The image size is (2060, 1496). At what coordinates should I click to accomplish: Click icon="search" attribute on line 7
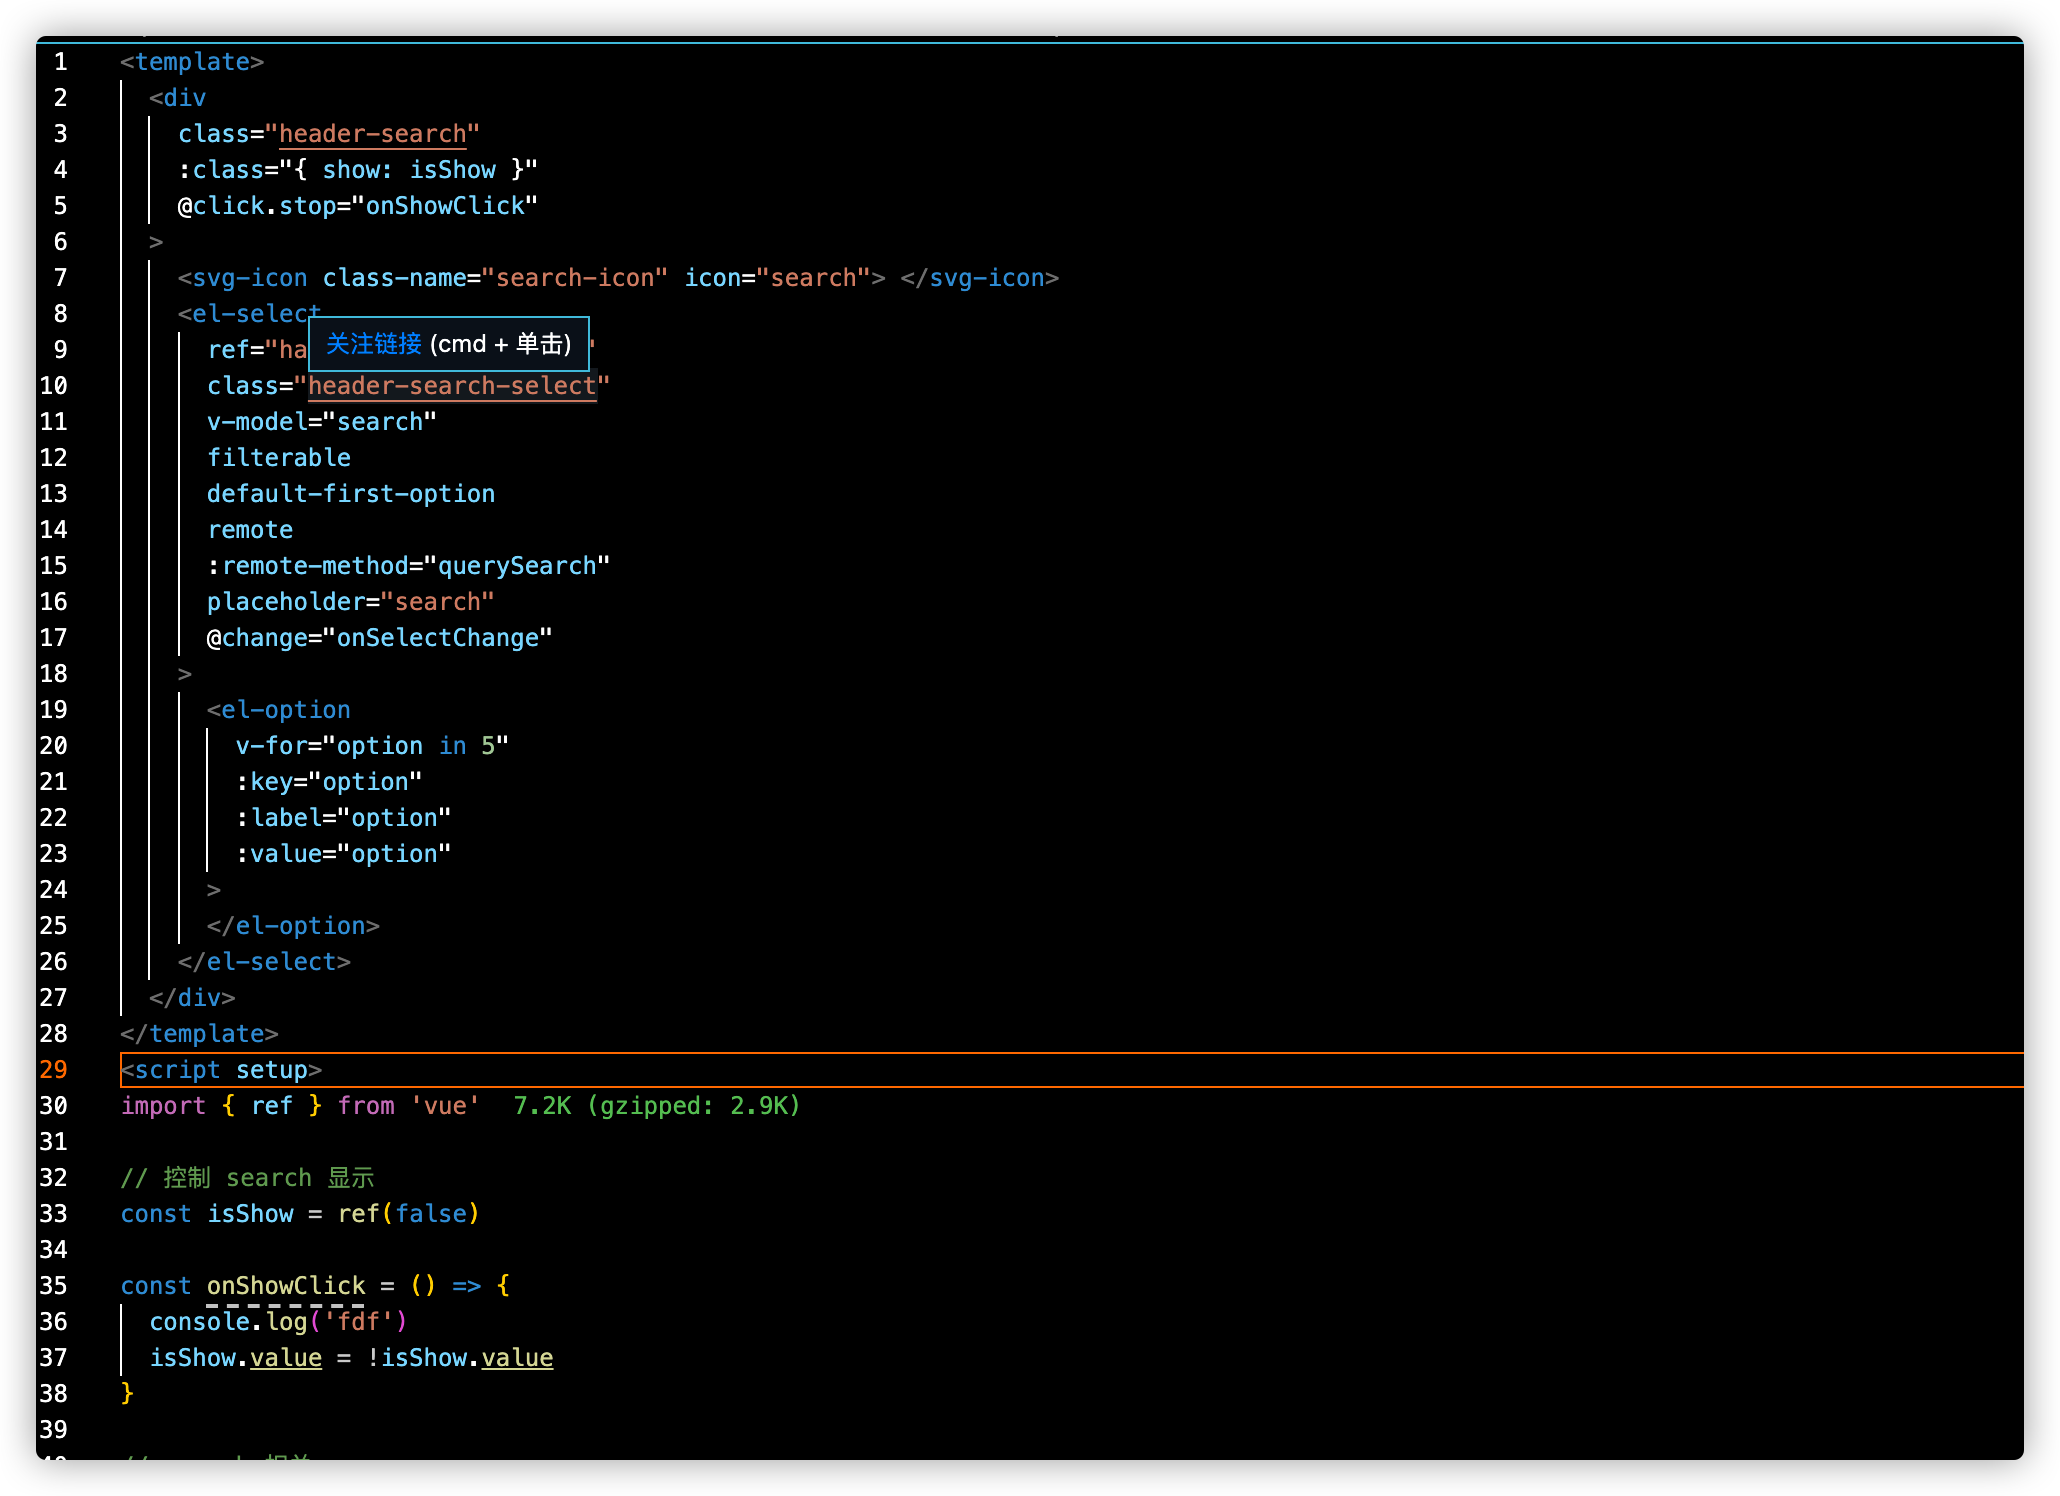tap(777, 277)
